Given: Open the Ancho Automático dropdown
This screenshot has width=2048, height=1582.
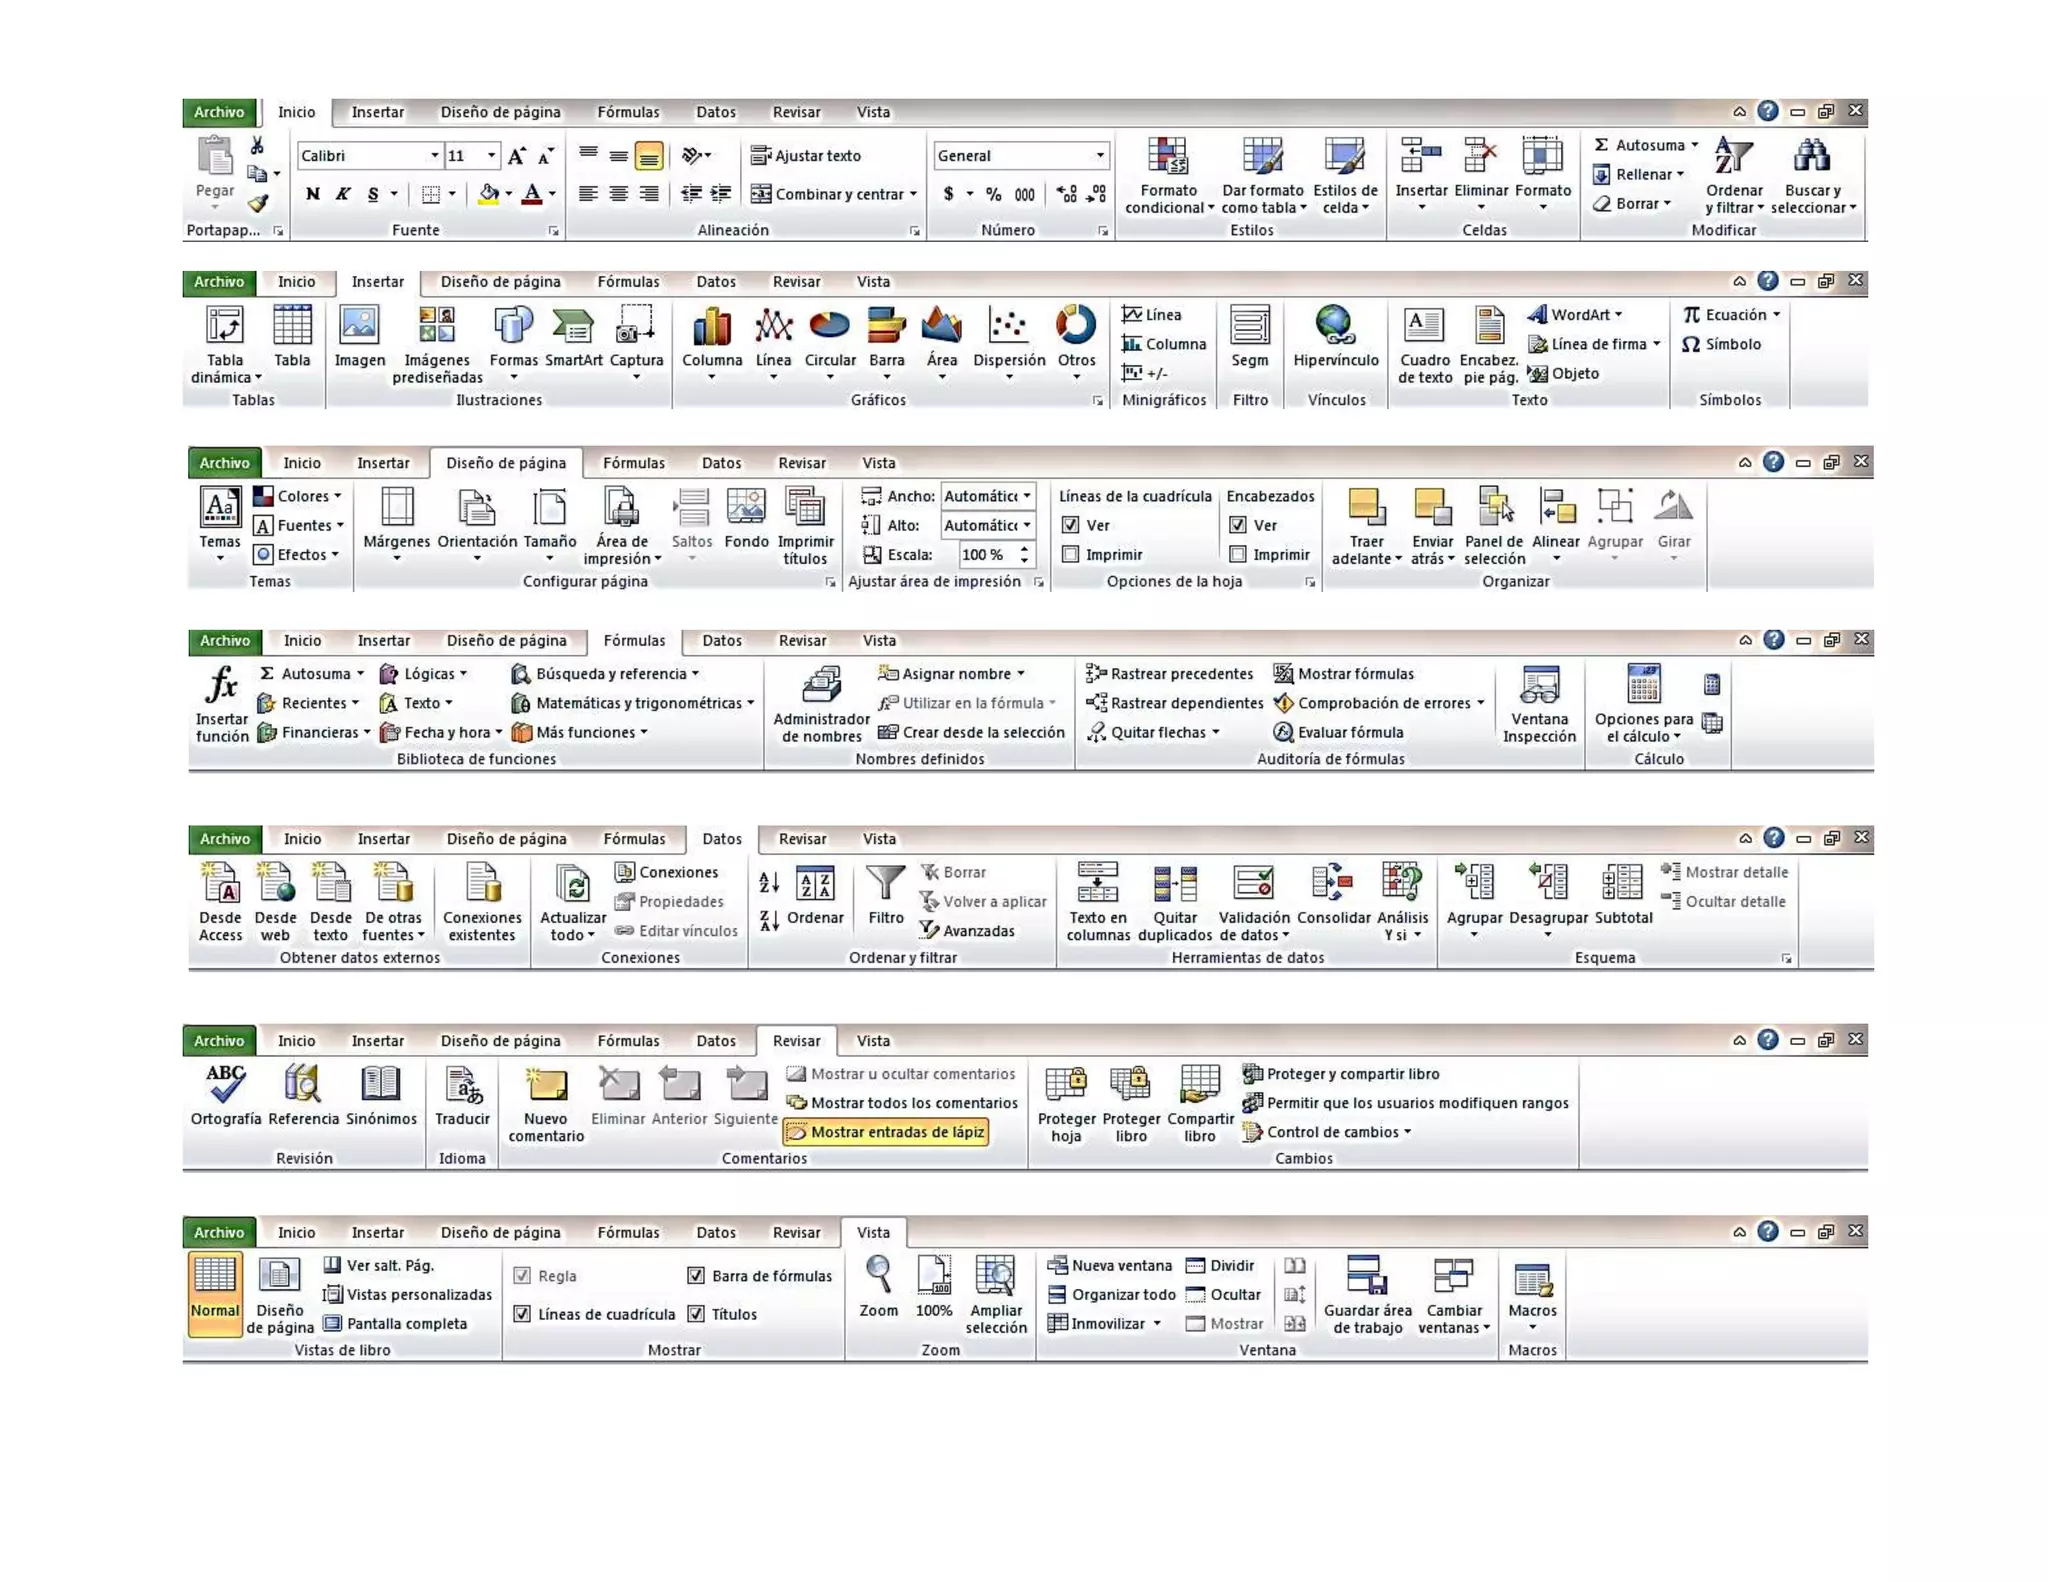Looking at the screenshot, I should [1026, 496].
